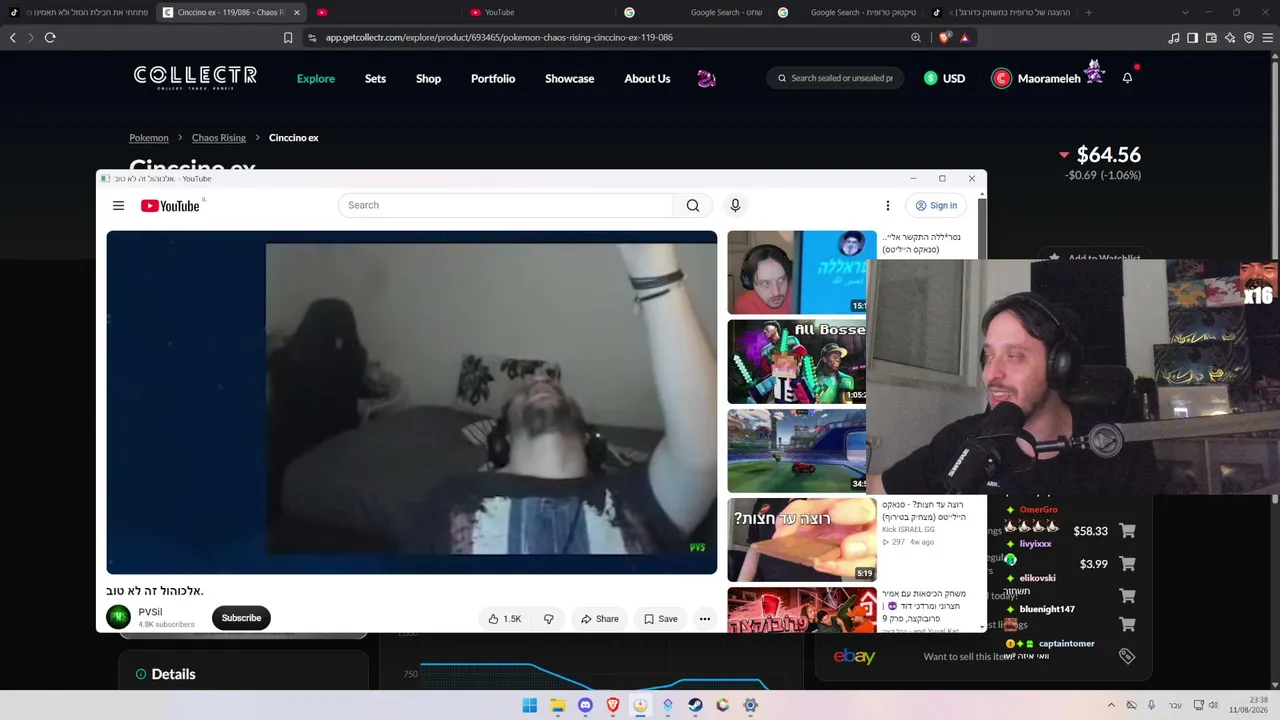Start YouTube voice search with microphone
The width and height of the screenshot is (1280, 720).
(x=735, y=205)
